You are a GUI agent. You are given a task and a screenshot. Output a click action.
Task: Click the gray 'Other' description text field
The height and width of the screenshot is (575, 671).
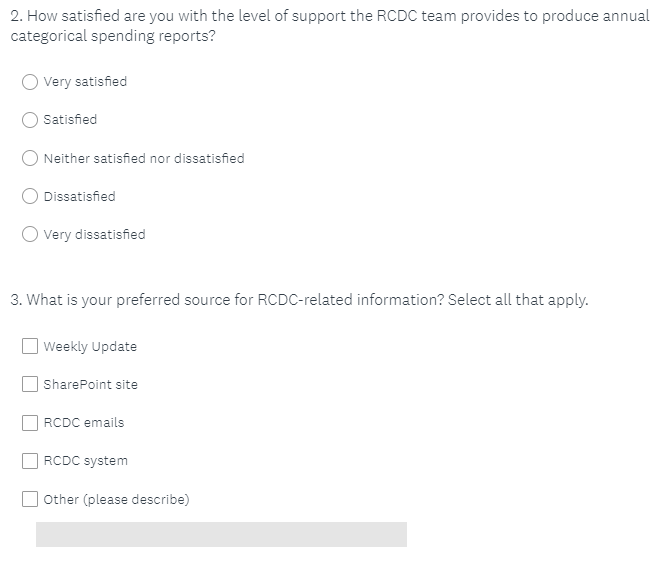221,534
